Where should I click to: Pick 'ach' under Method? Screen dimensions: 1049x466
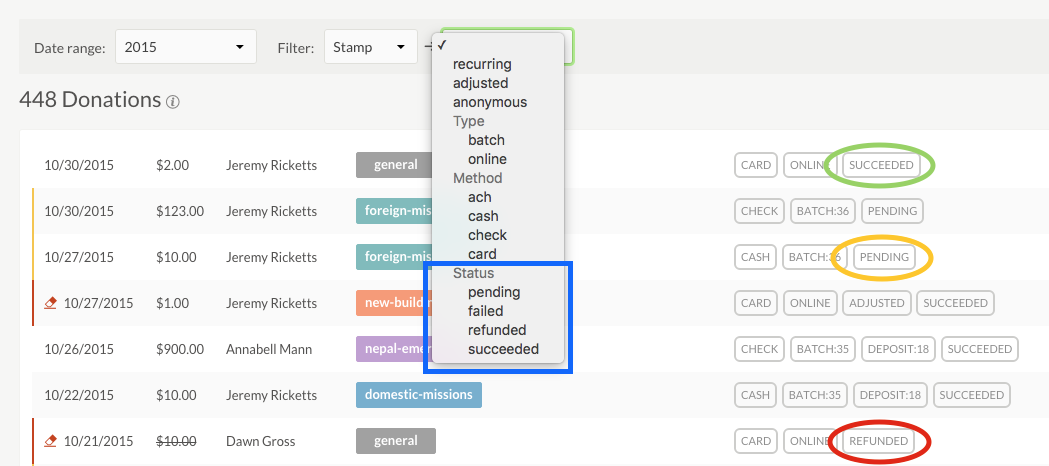click(x=479, y=197)
